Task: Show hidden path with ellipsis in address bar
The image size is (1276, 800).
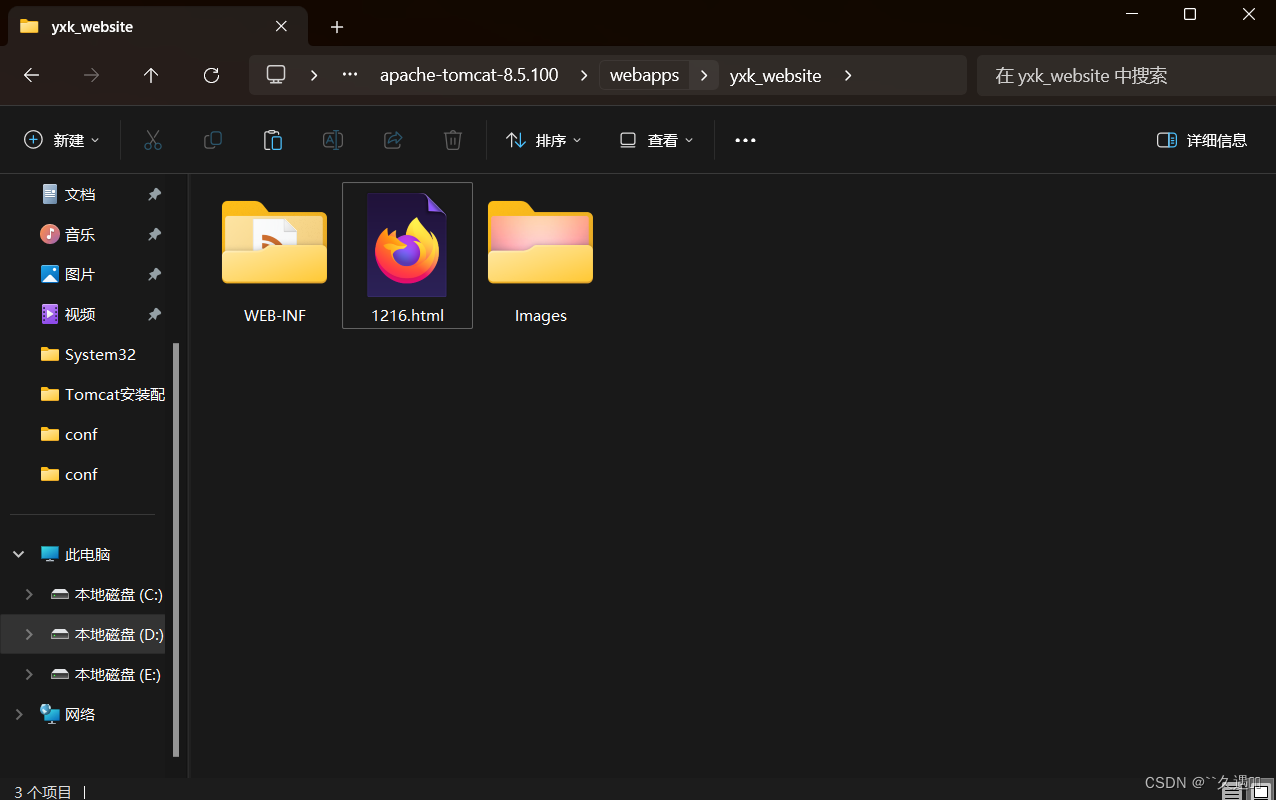Action: tap(350, 75)
